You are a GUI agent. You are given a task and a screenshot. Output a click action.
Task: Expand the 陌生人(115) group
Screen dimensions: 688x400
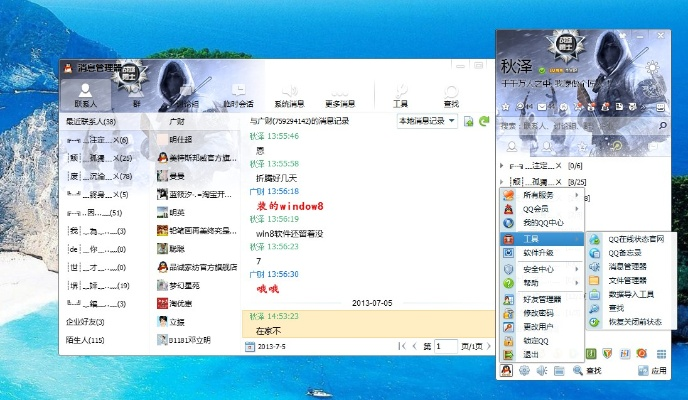(84, 340)
